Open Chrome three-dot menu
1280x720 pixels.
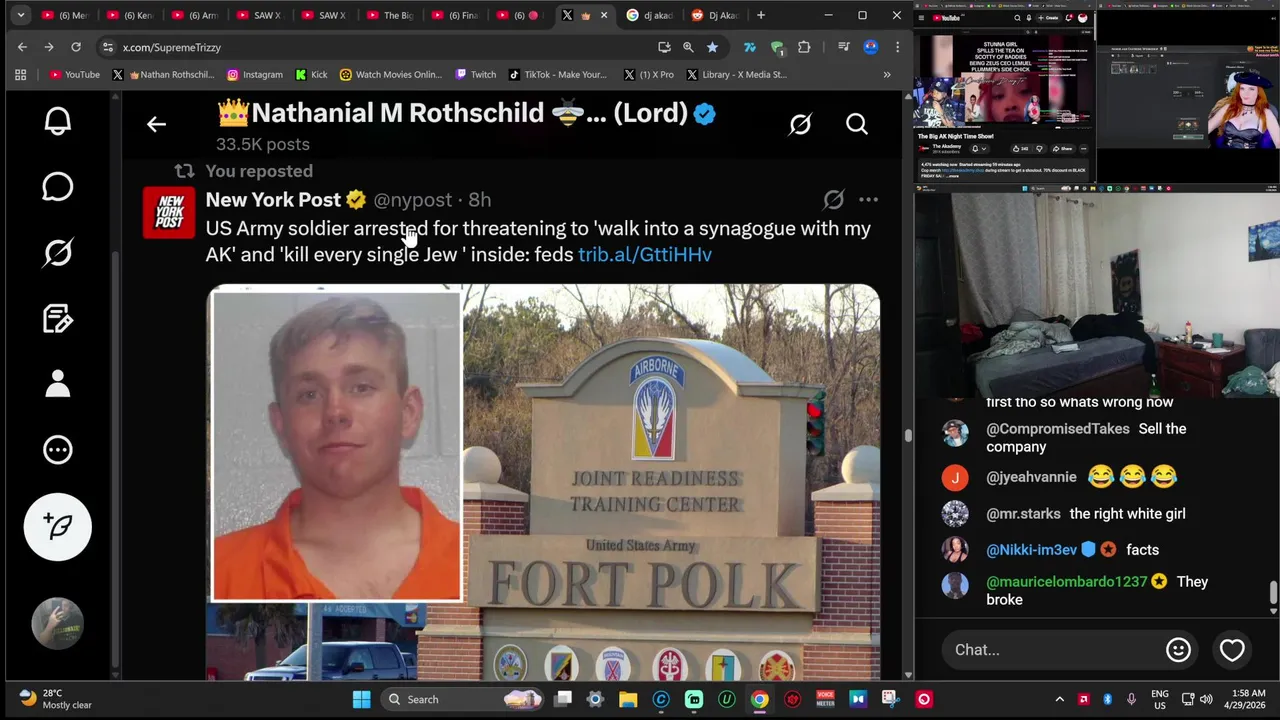pyautogui.click(x=897, y=47)
